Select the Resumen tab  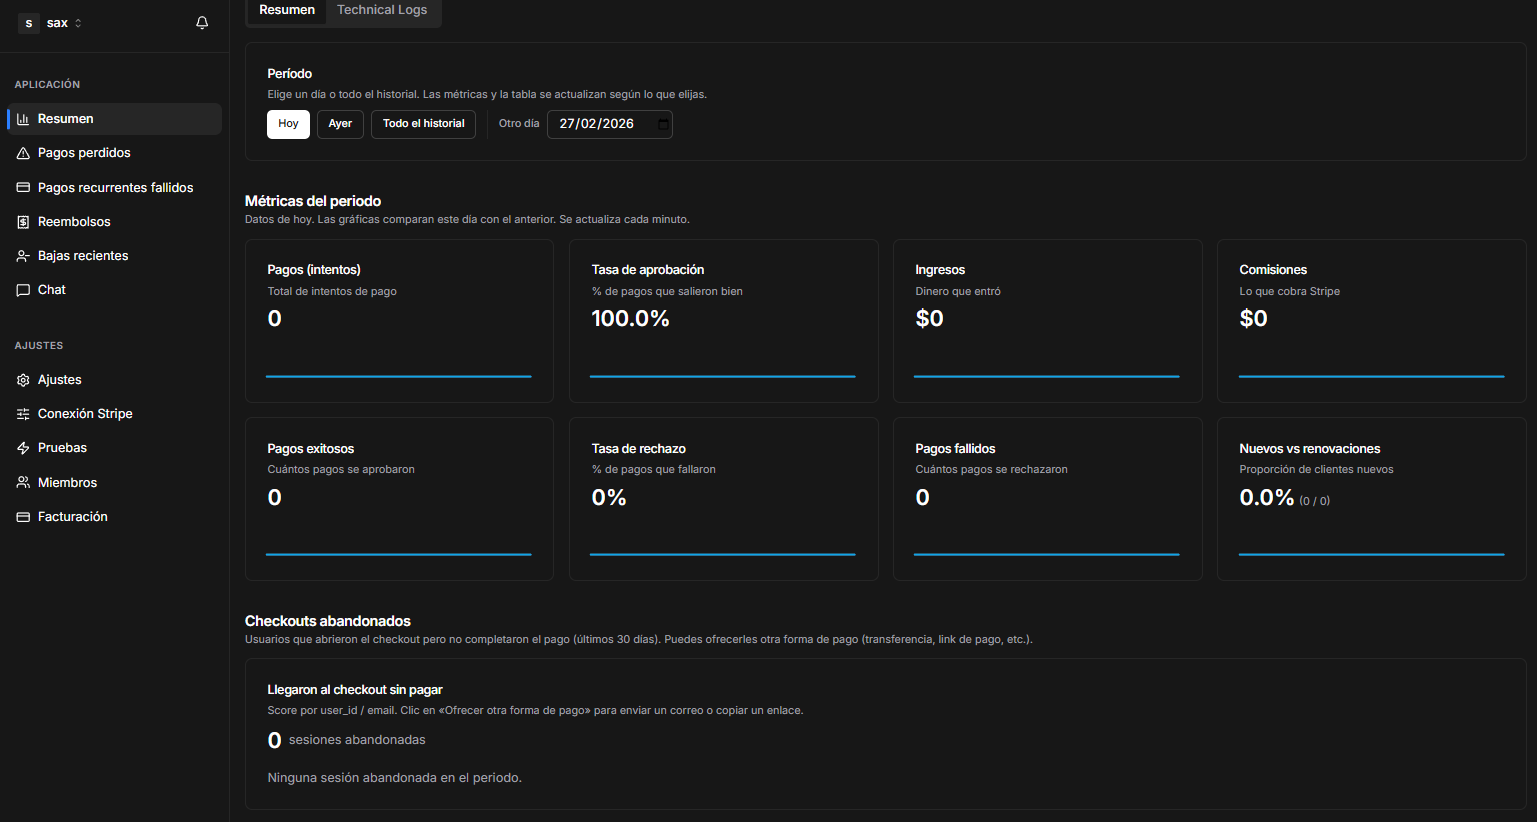pyautogui.click(x=287, y=9)
